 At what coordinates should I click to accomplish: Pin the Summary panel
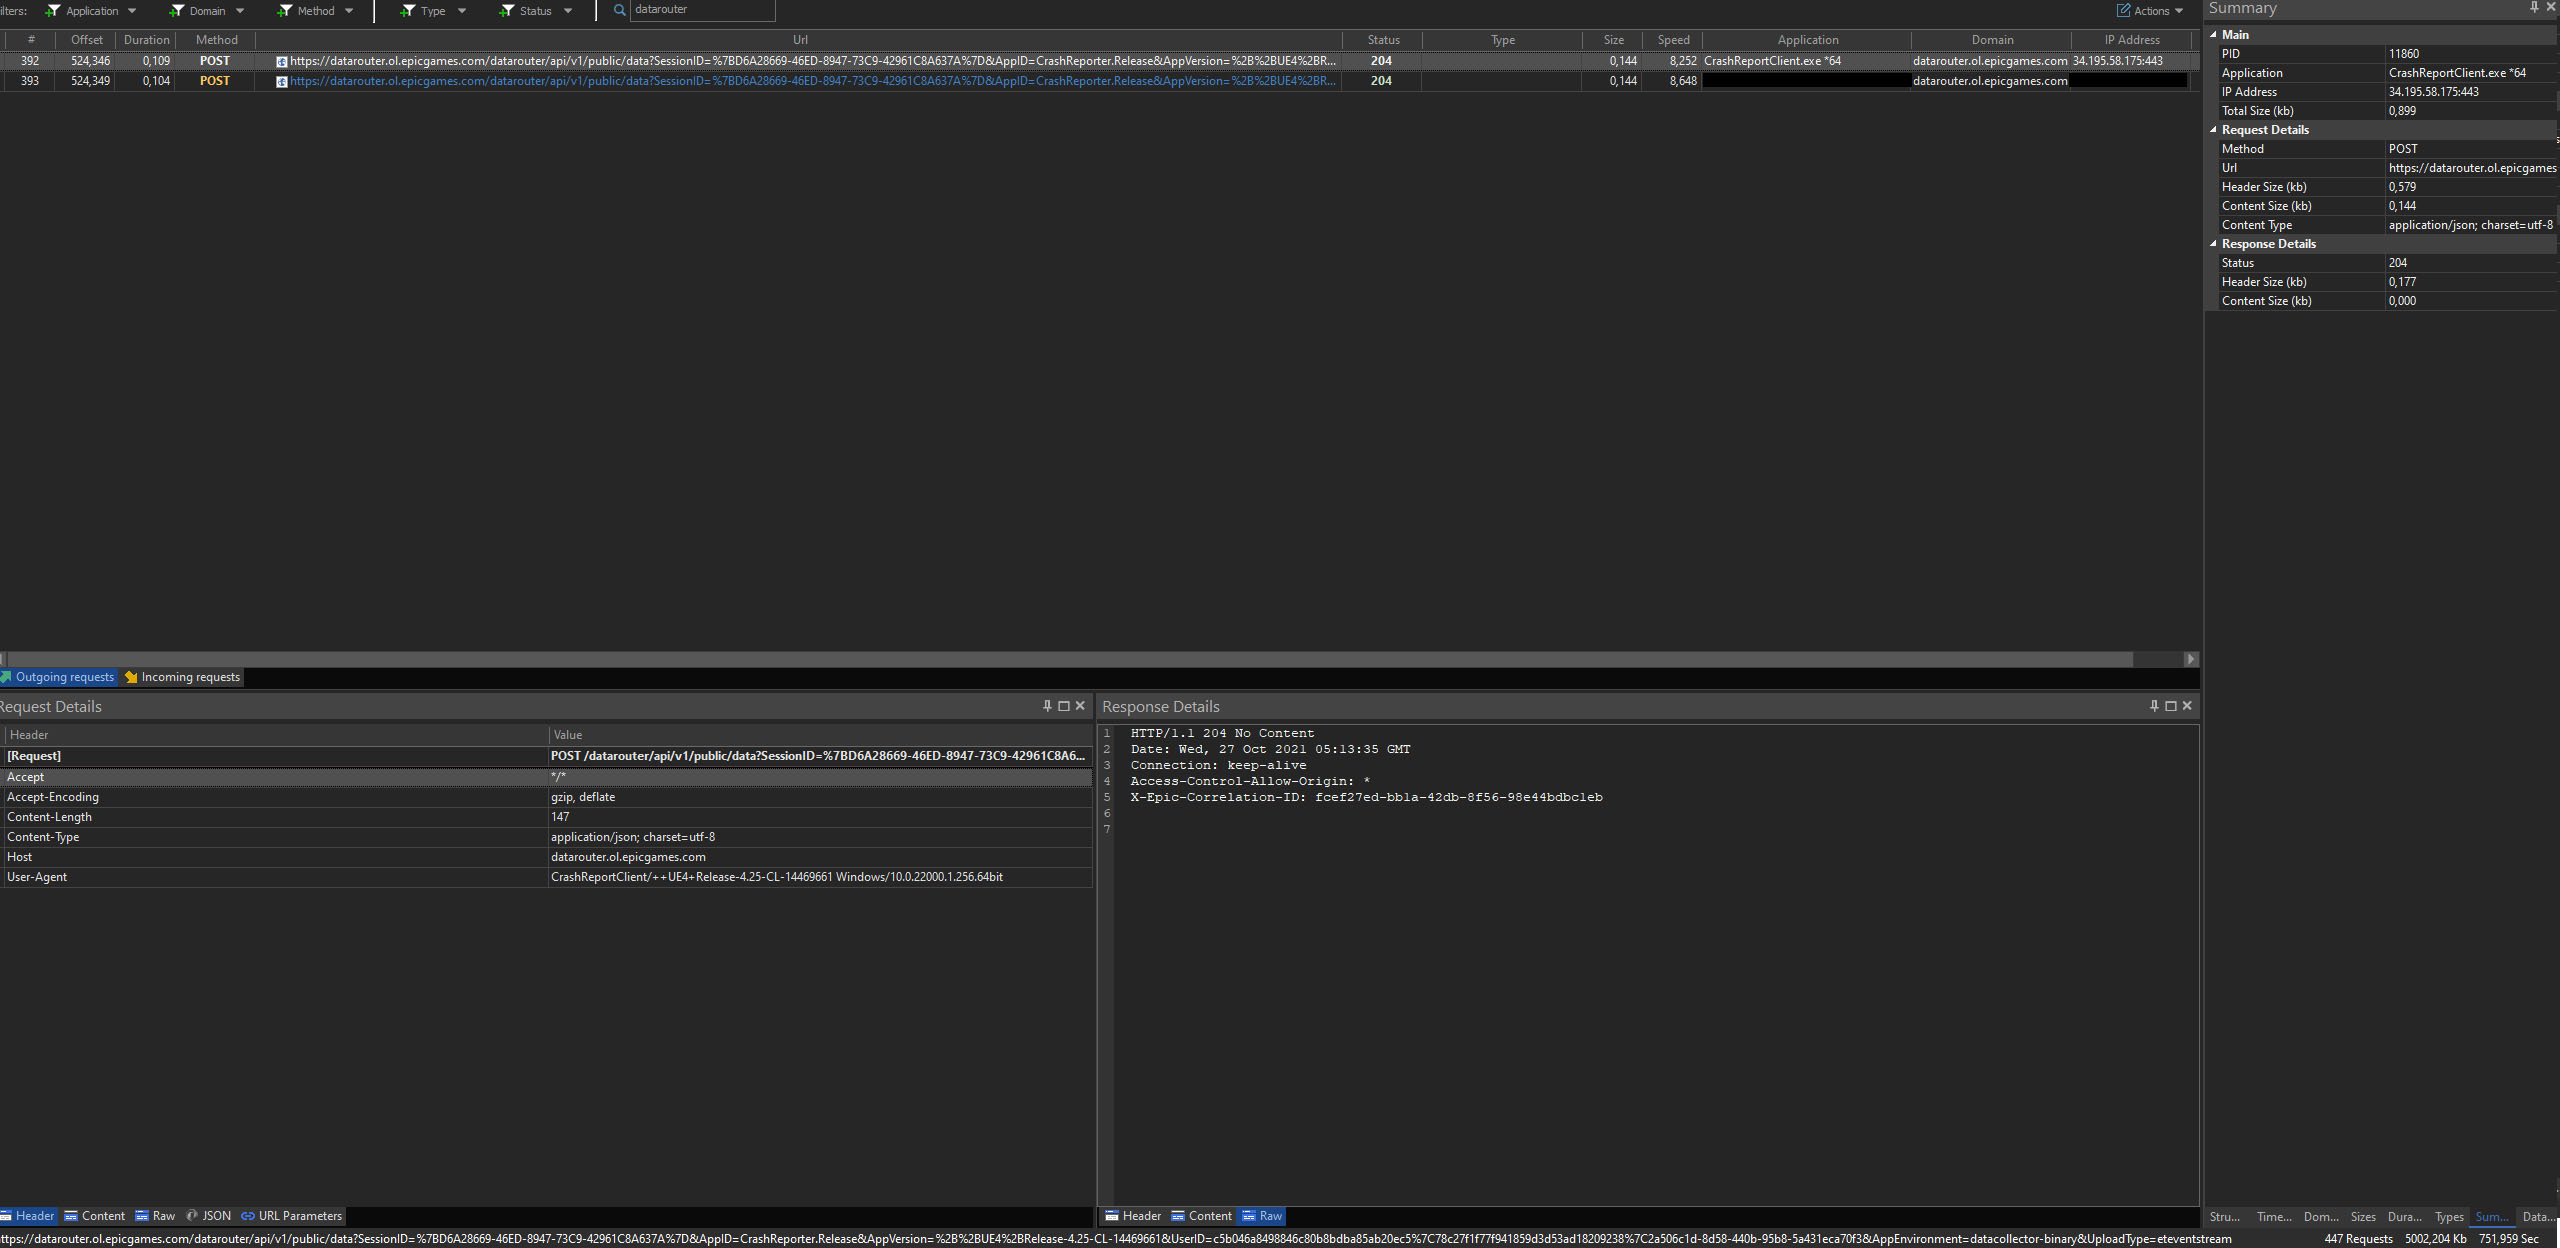(2534, 7)
